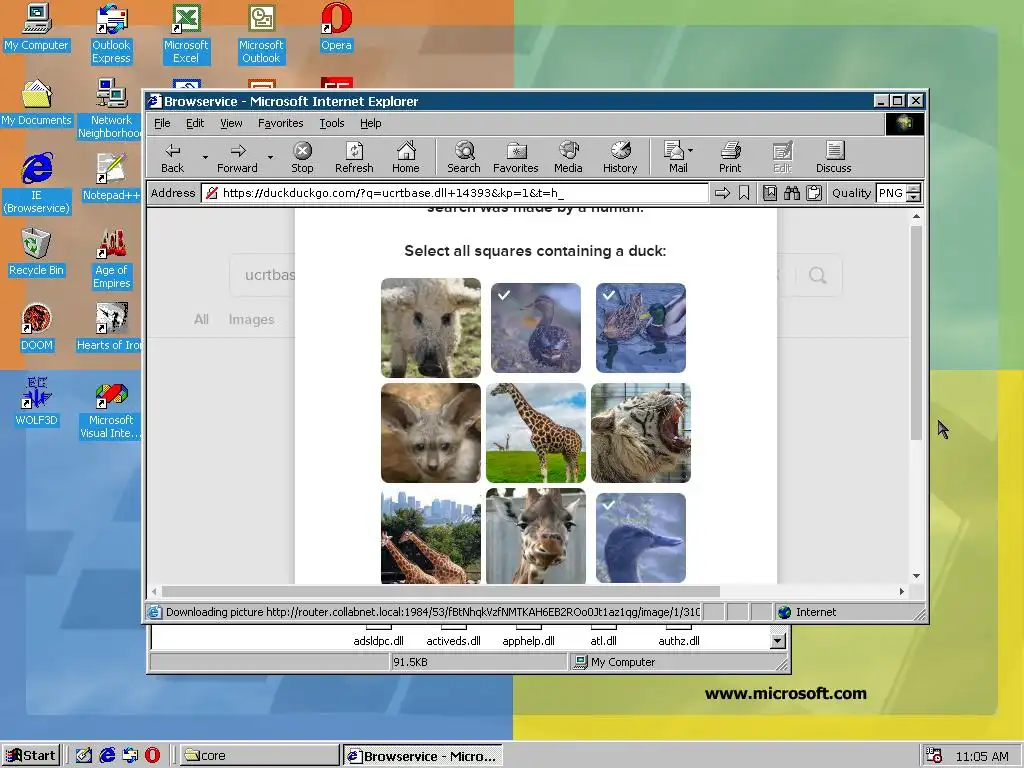Adjust the Quality PNG spinner
The image size is (1024, 768).
[x=914, y=193]
